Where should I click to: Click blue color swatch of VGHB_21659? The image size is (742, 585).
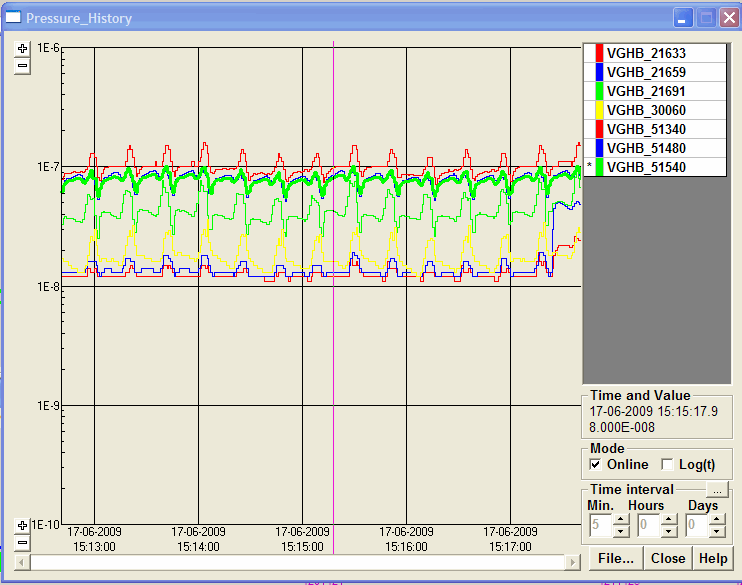[x=599, y=72]
